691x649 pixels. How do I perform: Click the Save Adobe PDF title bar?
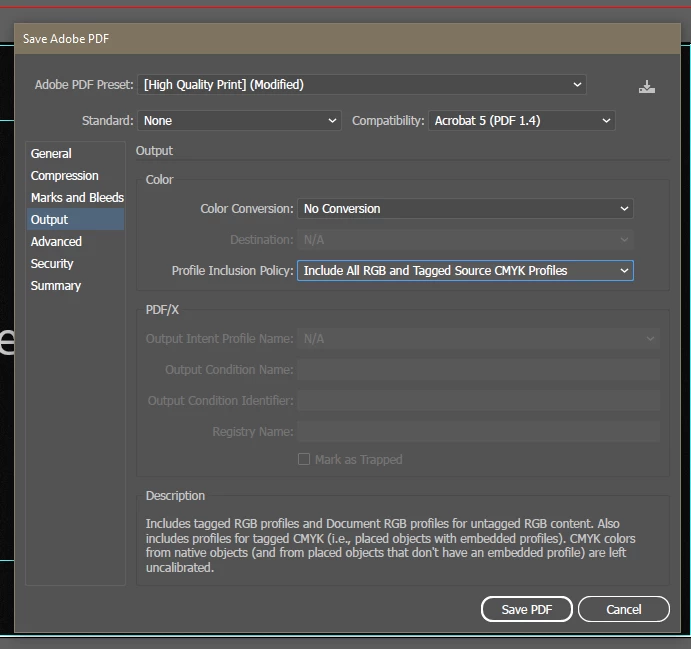coord(347,39)
